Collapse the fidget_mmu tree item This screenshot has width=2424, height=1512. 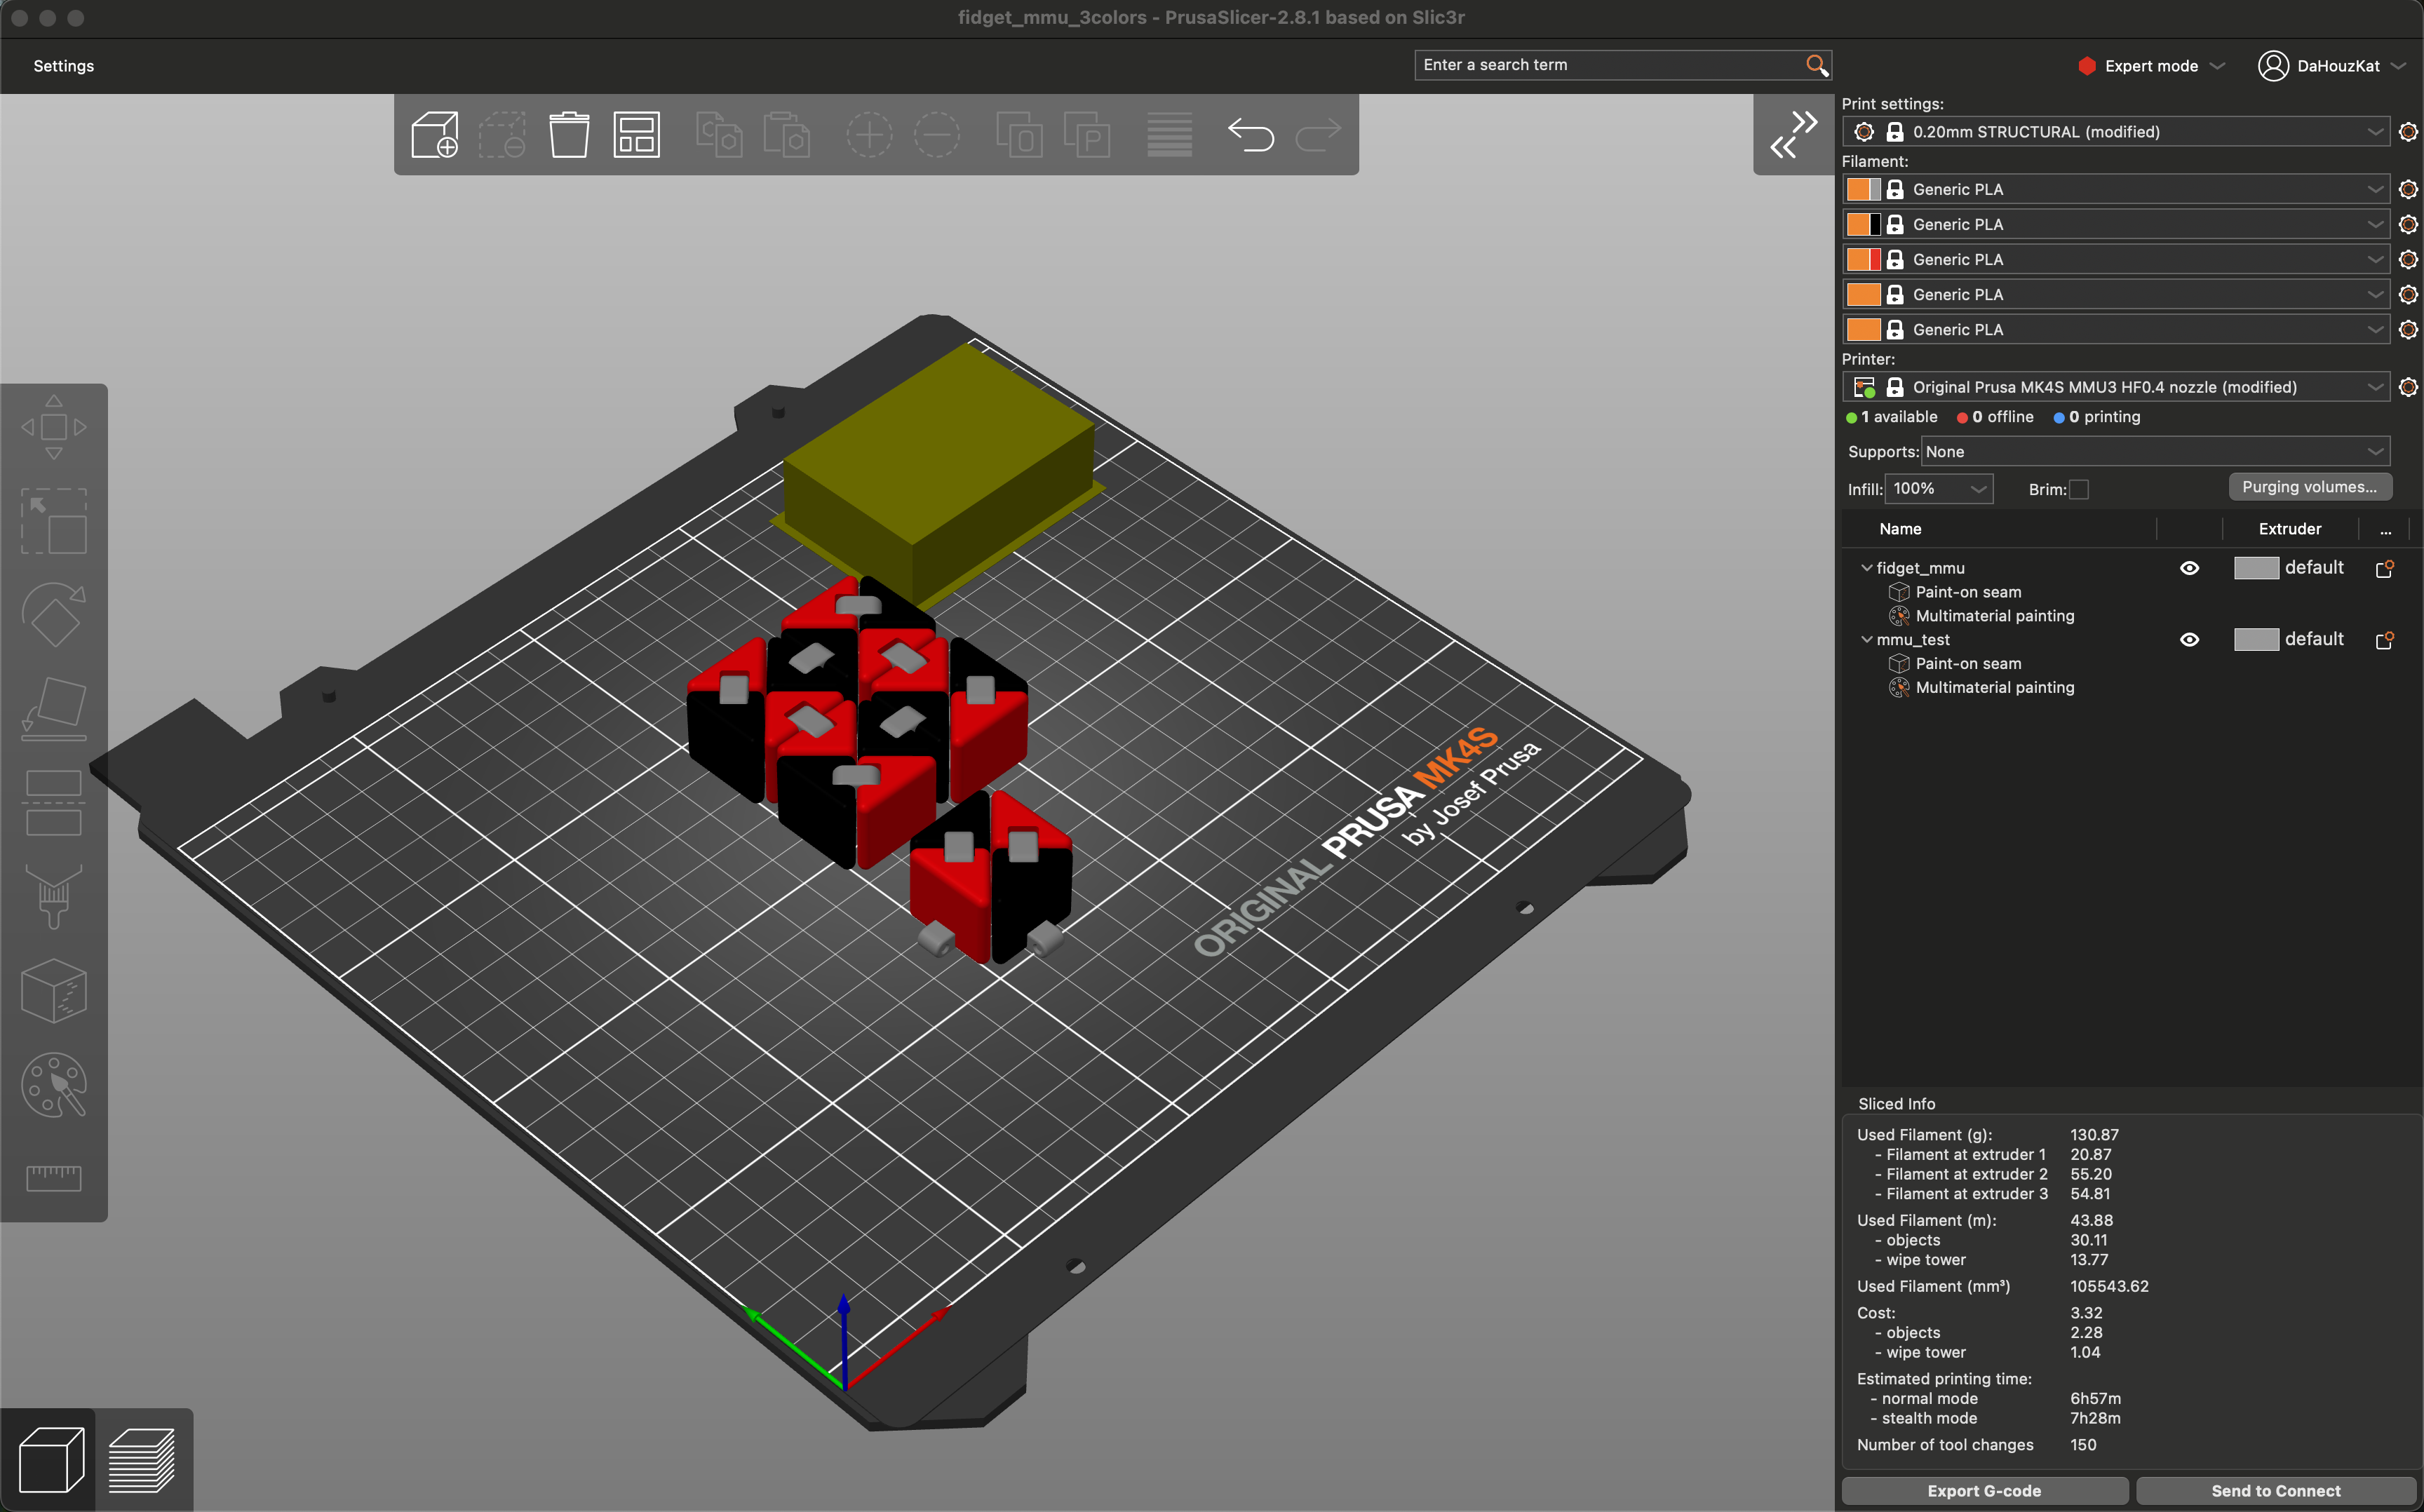1866,567
